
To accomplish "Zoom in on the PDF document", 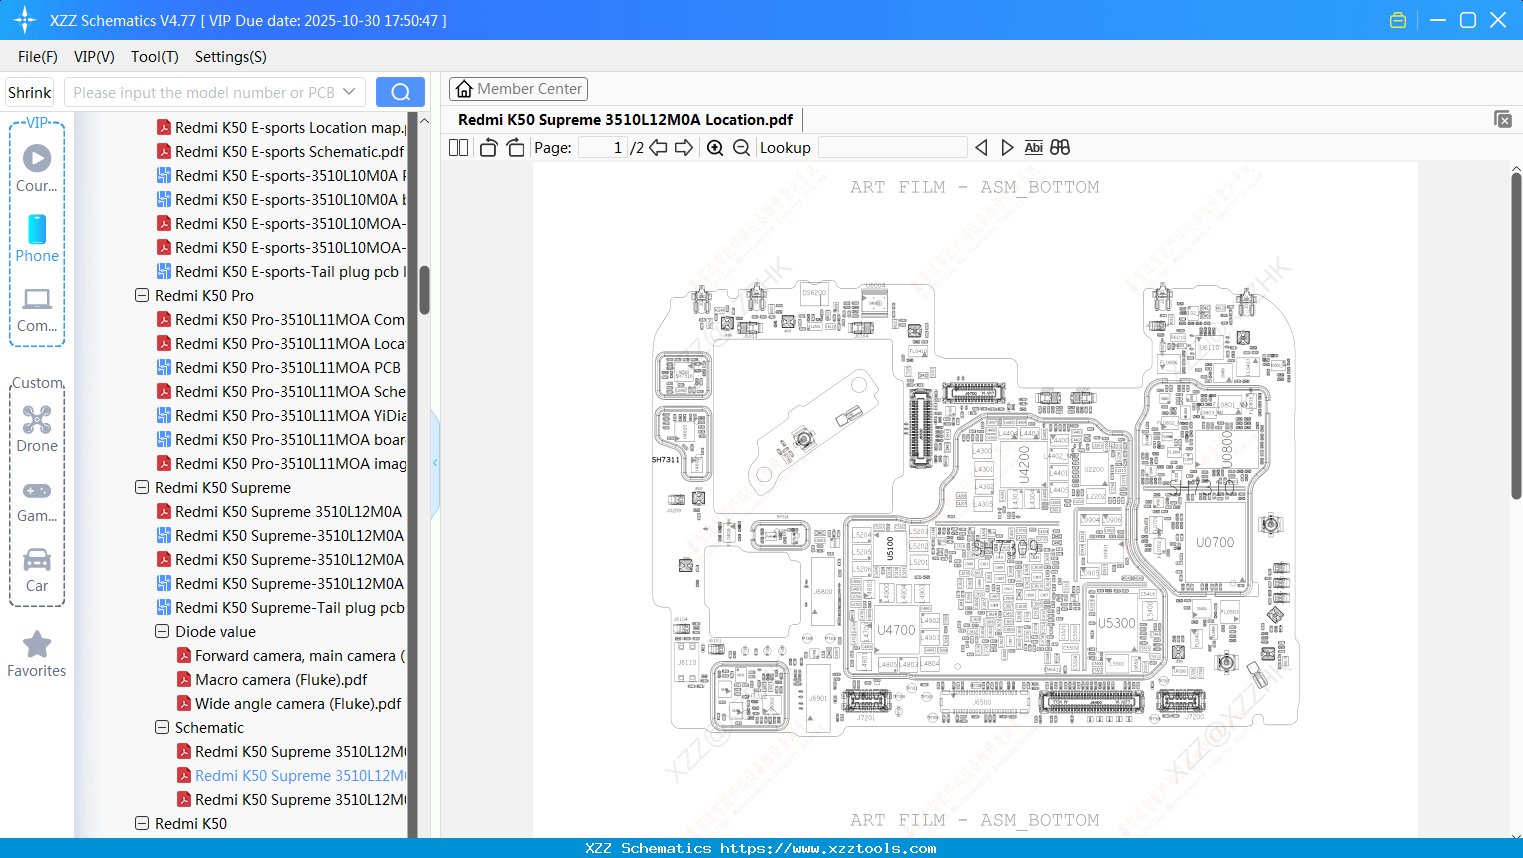I will [x=715, y=147].
